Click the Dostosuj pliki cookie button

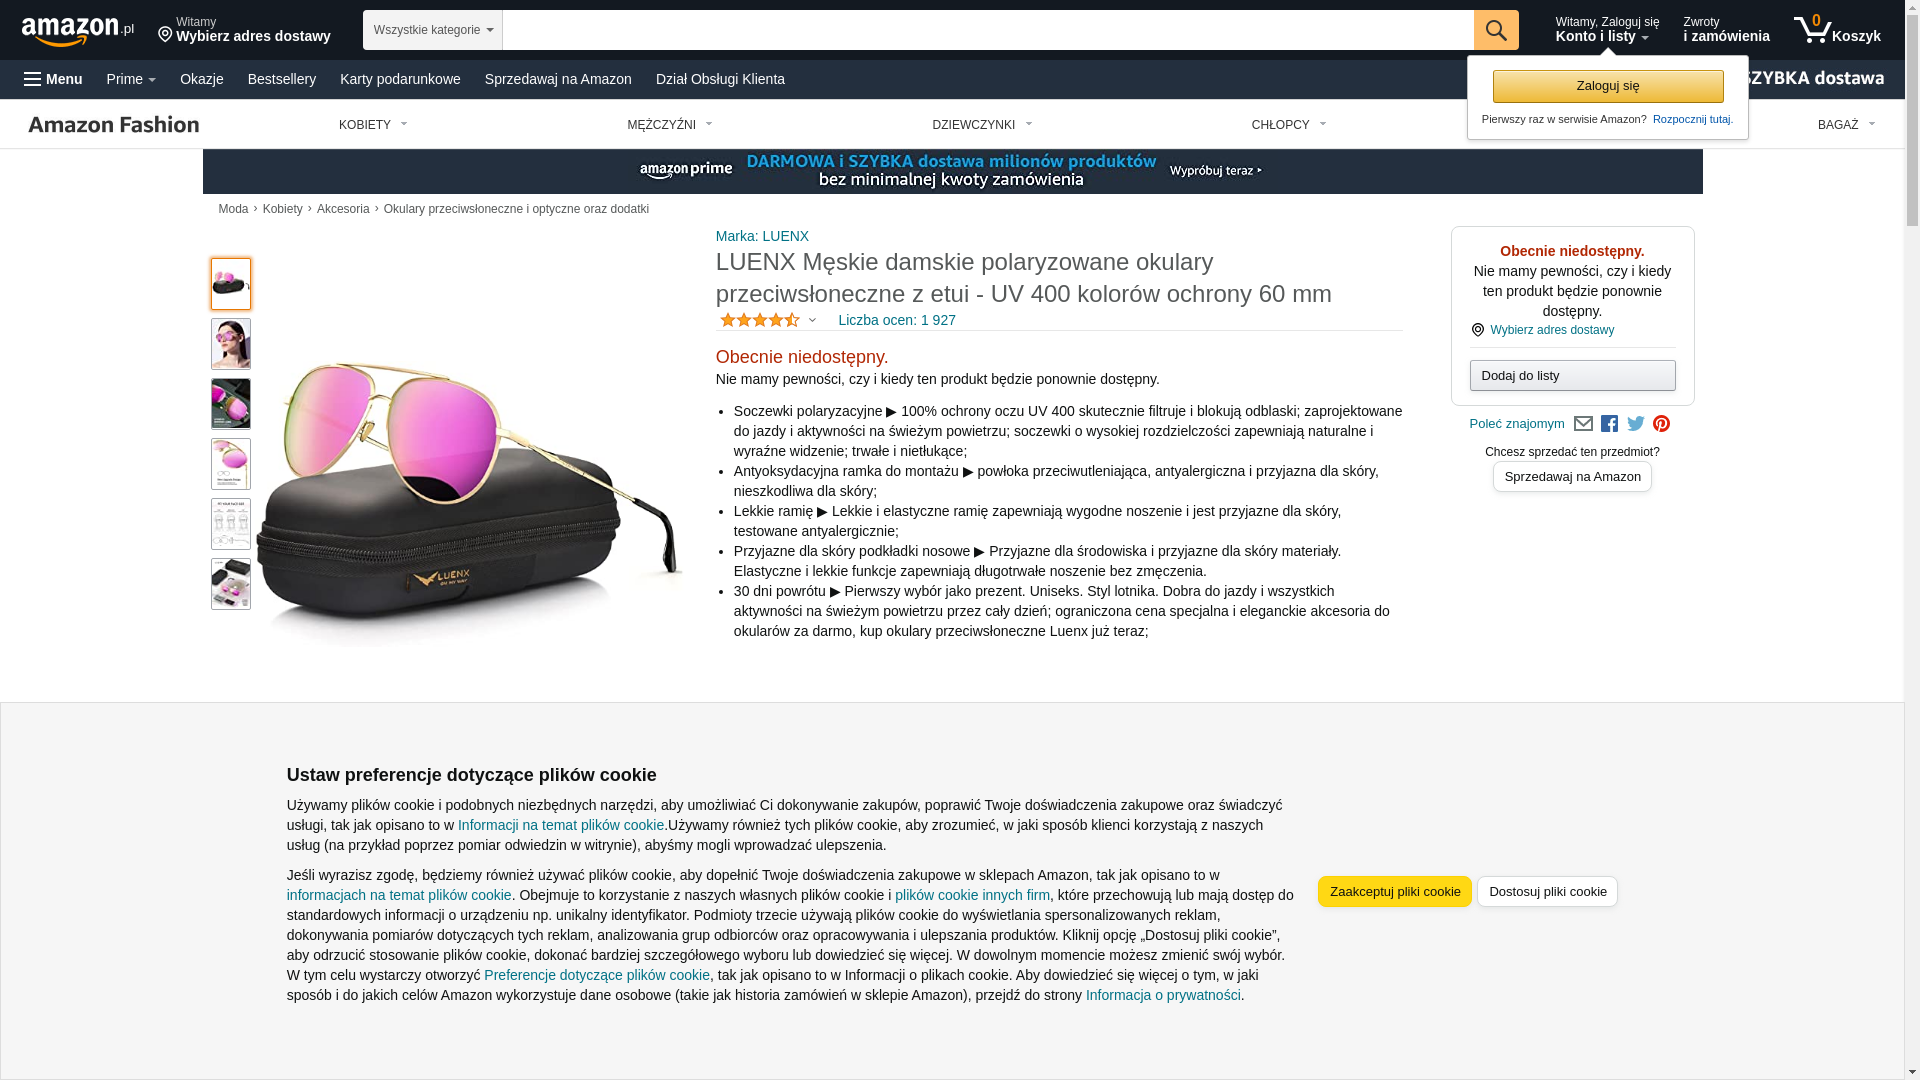(1547, 892)
